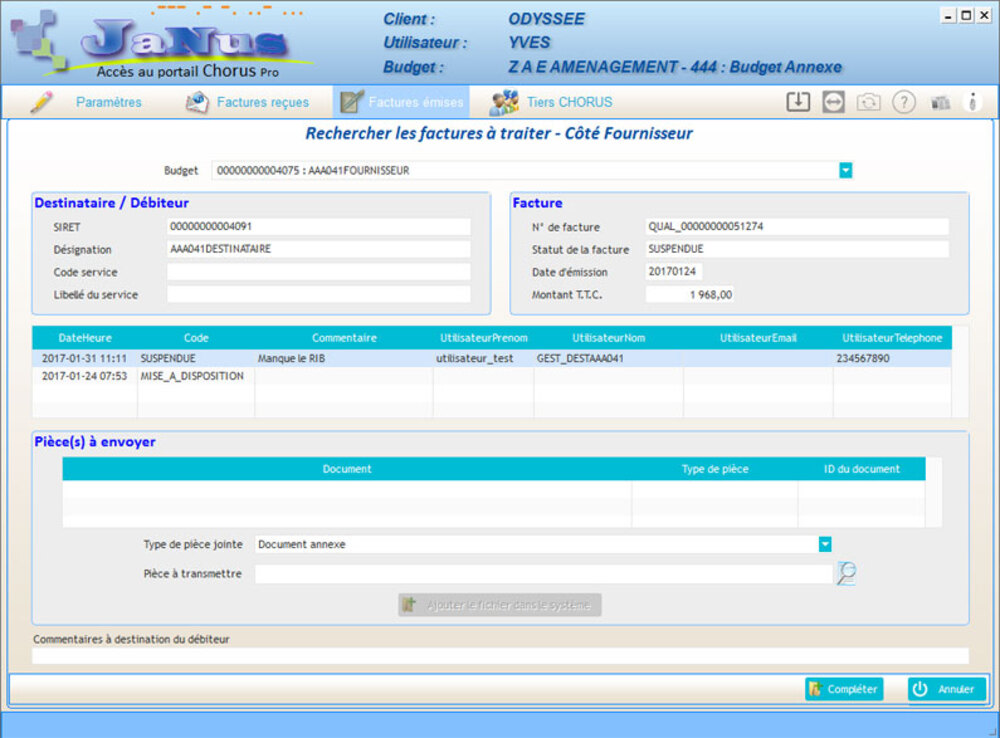Click the download icon in the toolbar
The height and width of the screenshot is (738, 1000).
pos(797,102)
